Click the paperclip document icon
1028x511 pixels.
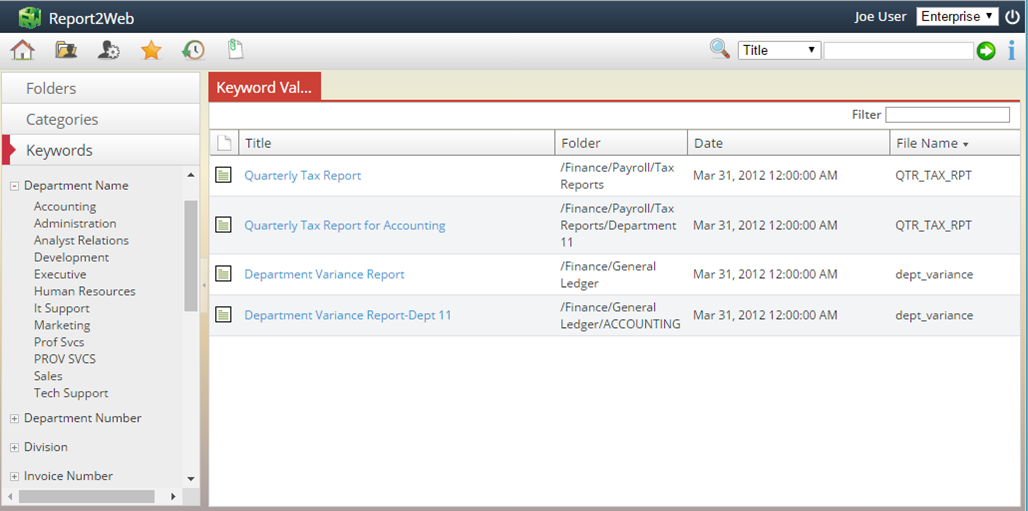pos(235,49)
